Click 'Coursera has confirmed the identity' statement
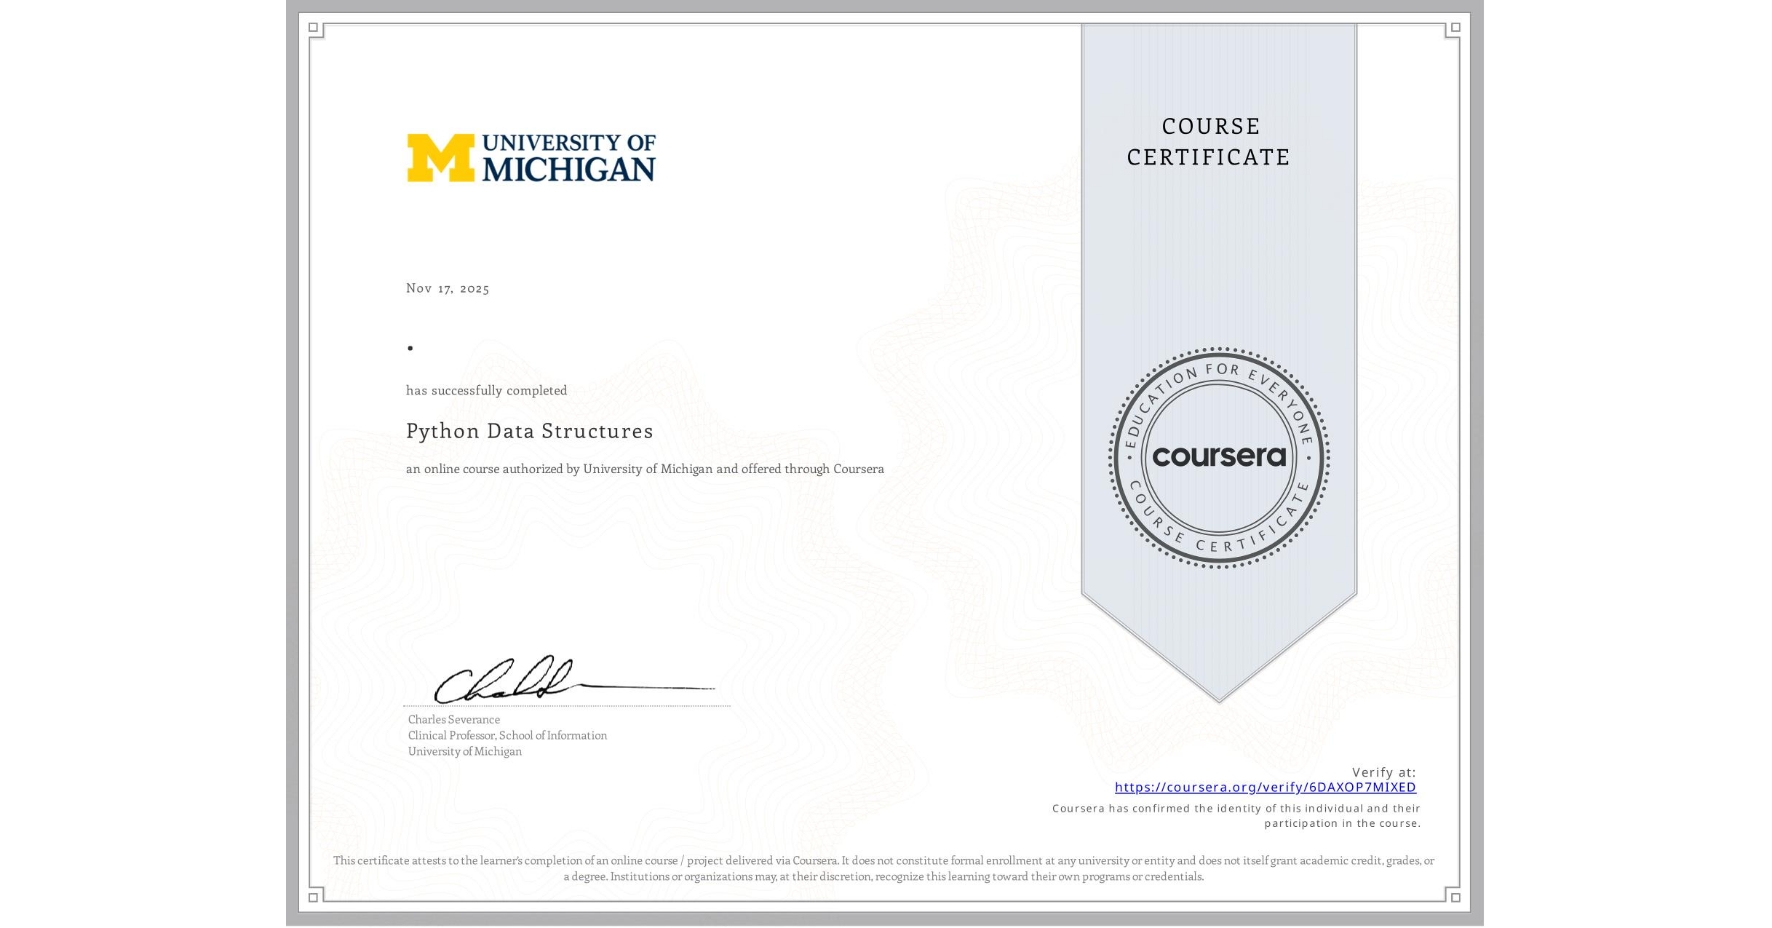Screen dimensions: 1772x928 (1236, 816)
